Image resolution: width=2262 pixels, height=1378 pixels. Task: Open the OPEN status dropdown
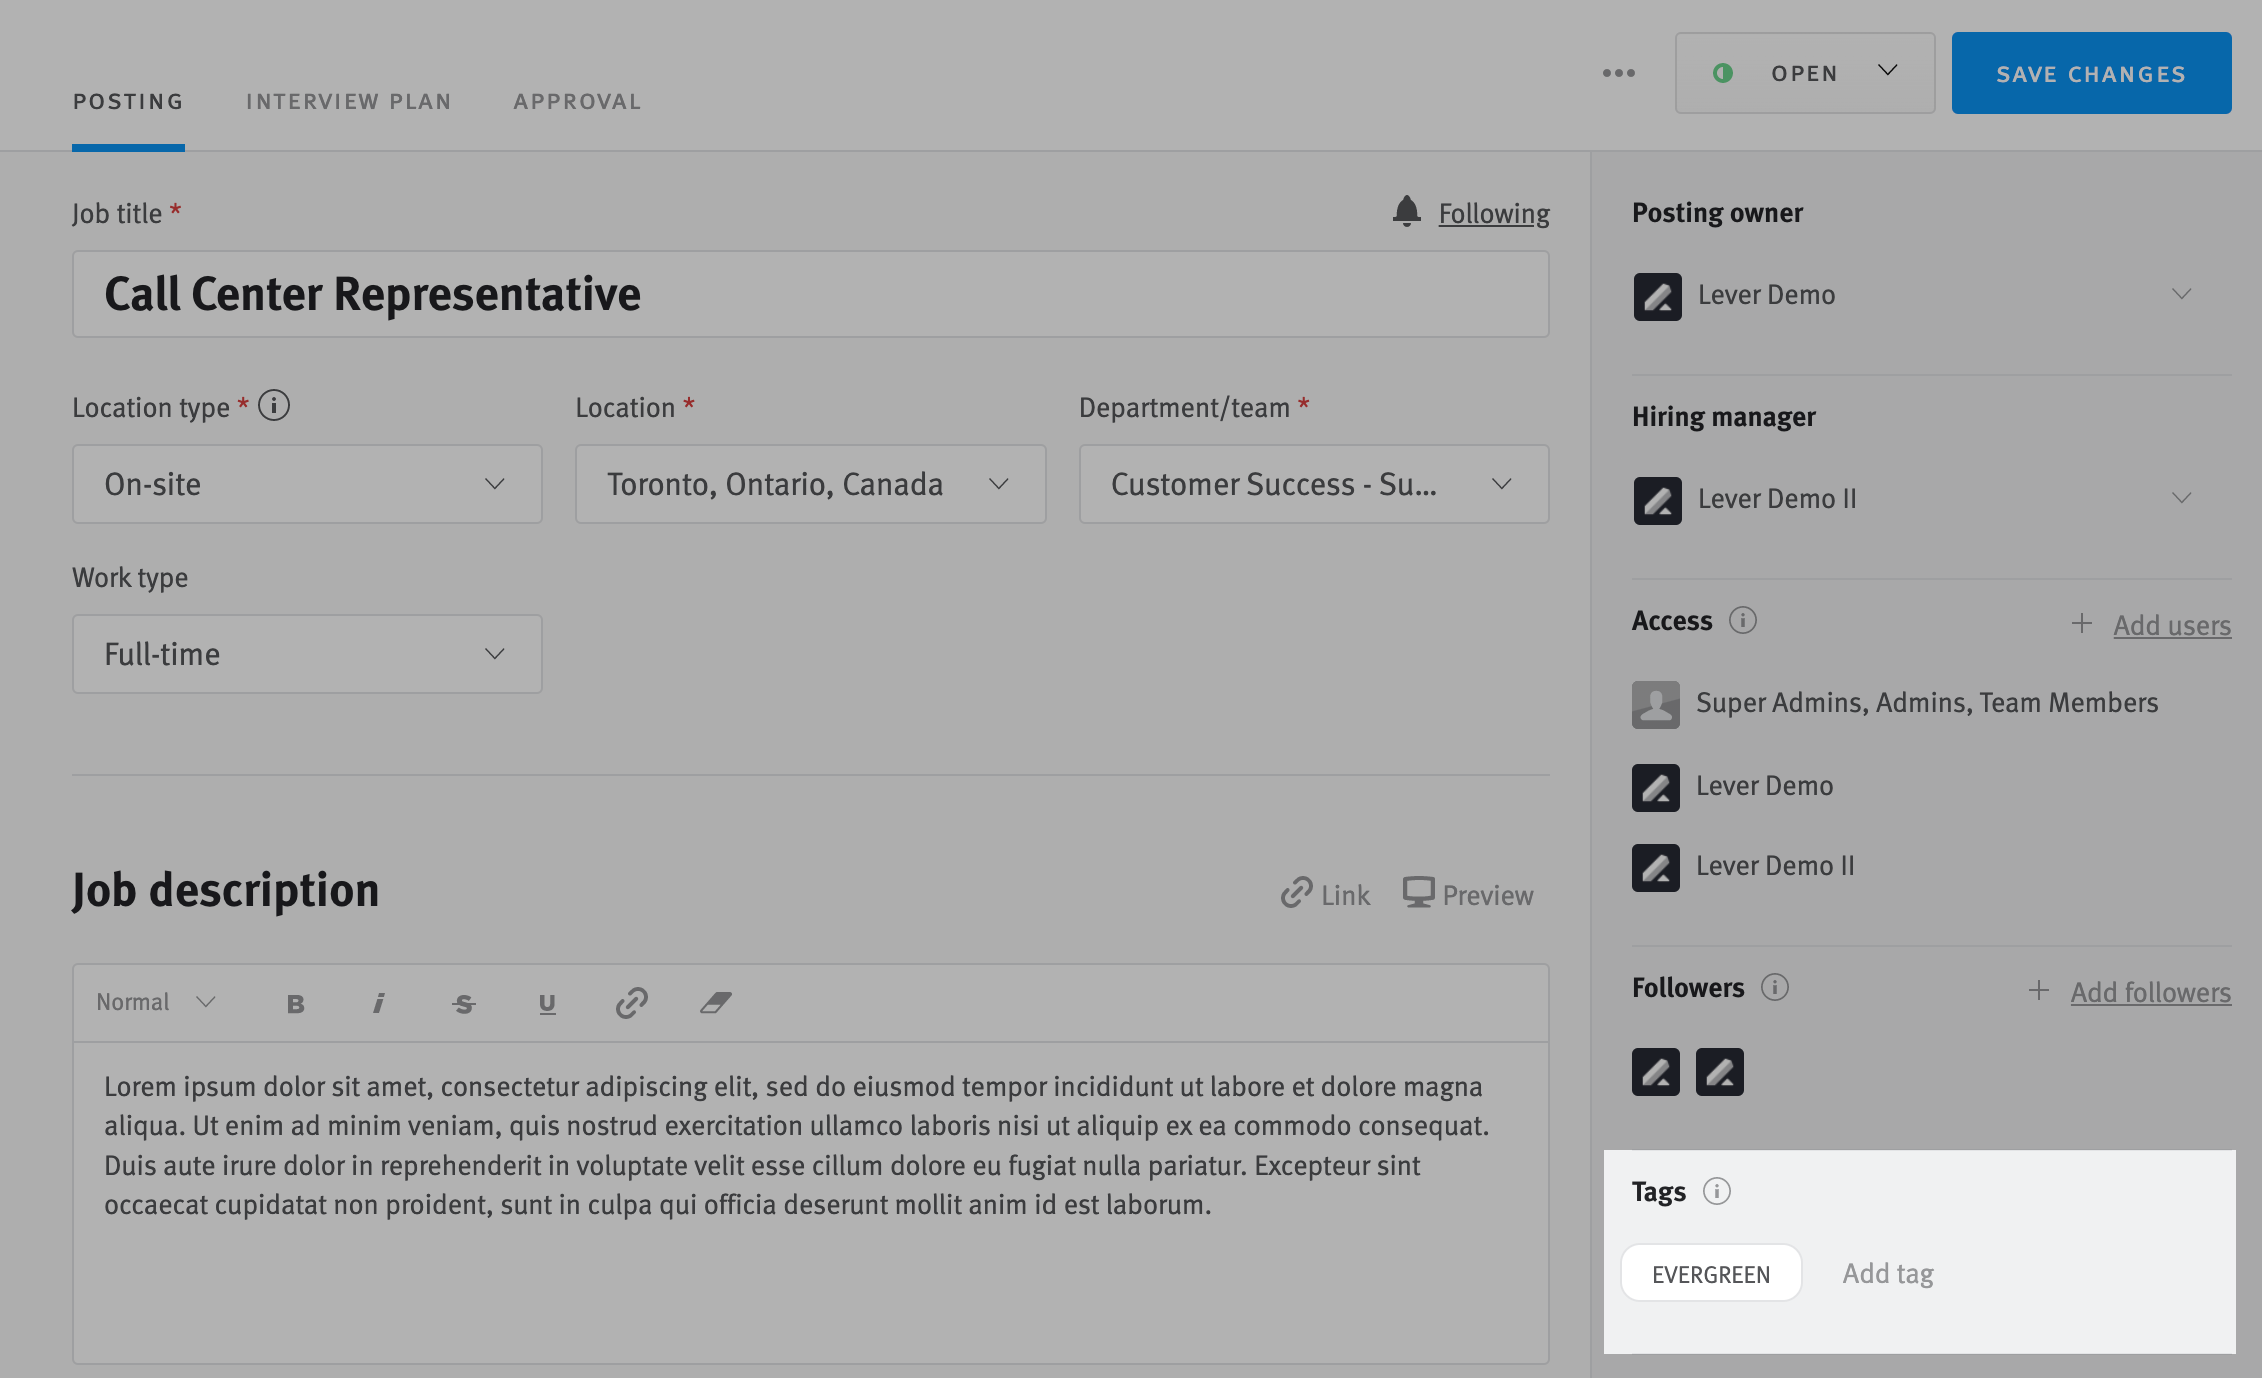tap(1804, 72)
